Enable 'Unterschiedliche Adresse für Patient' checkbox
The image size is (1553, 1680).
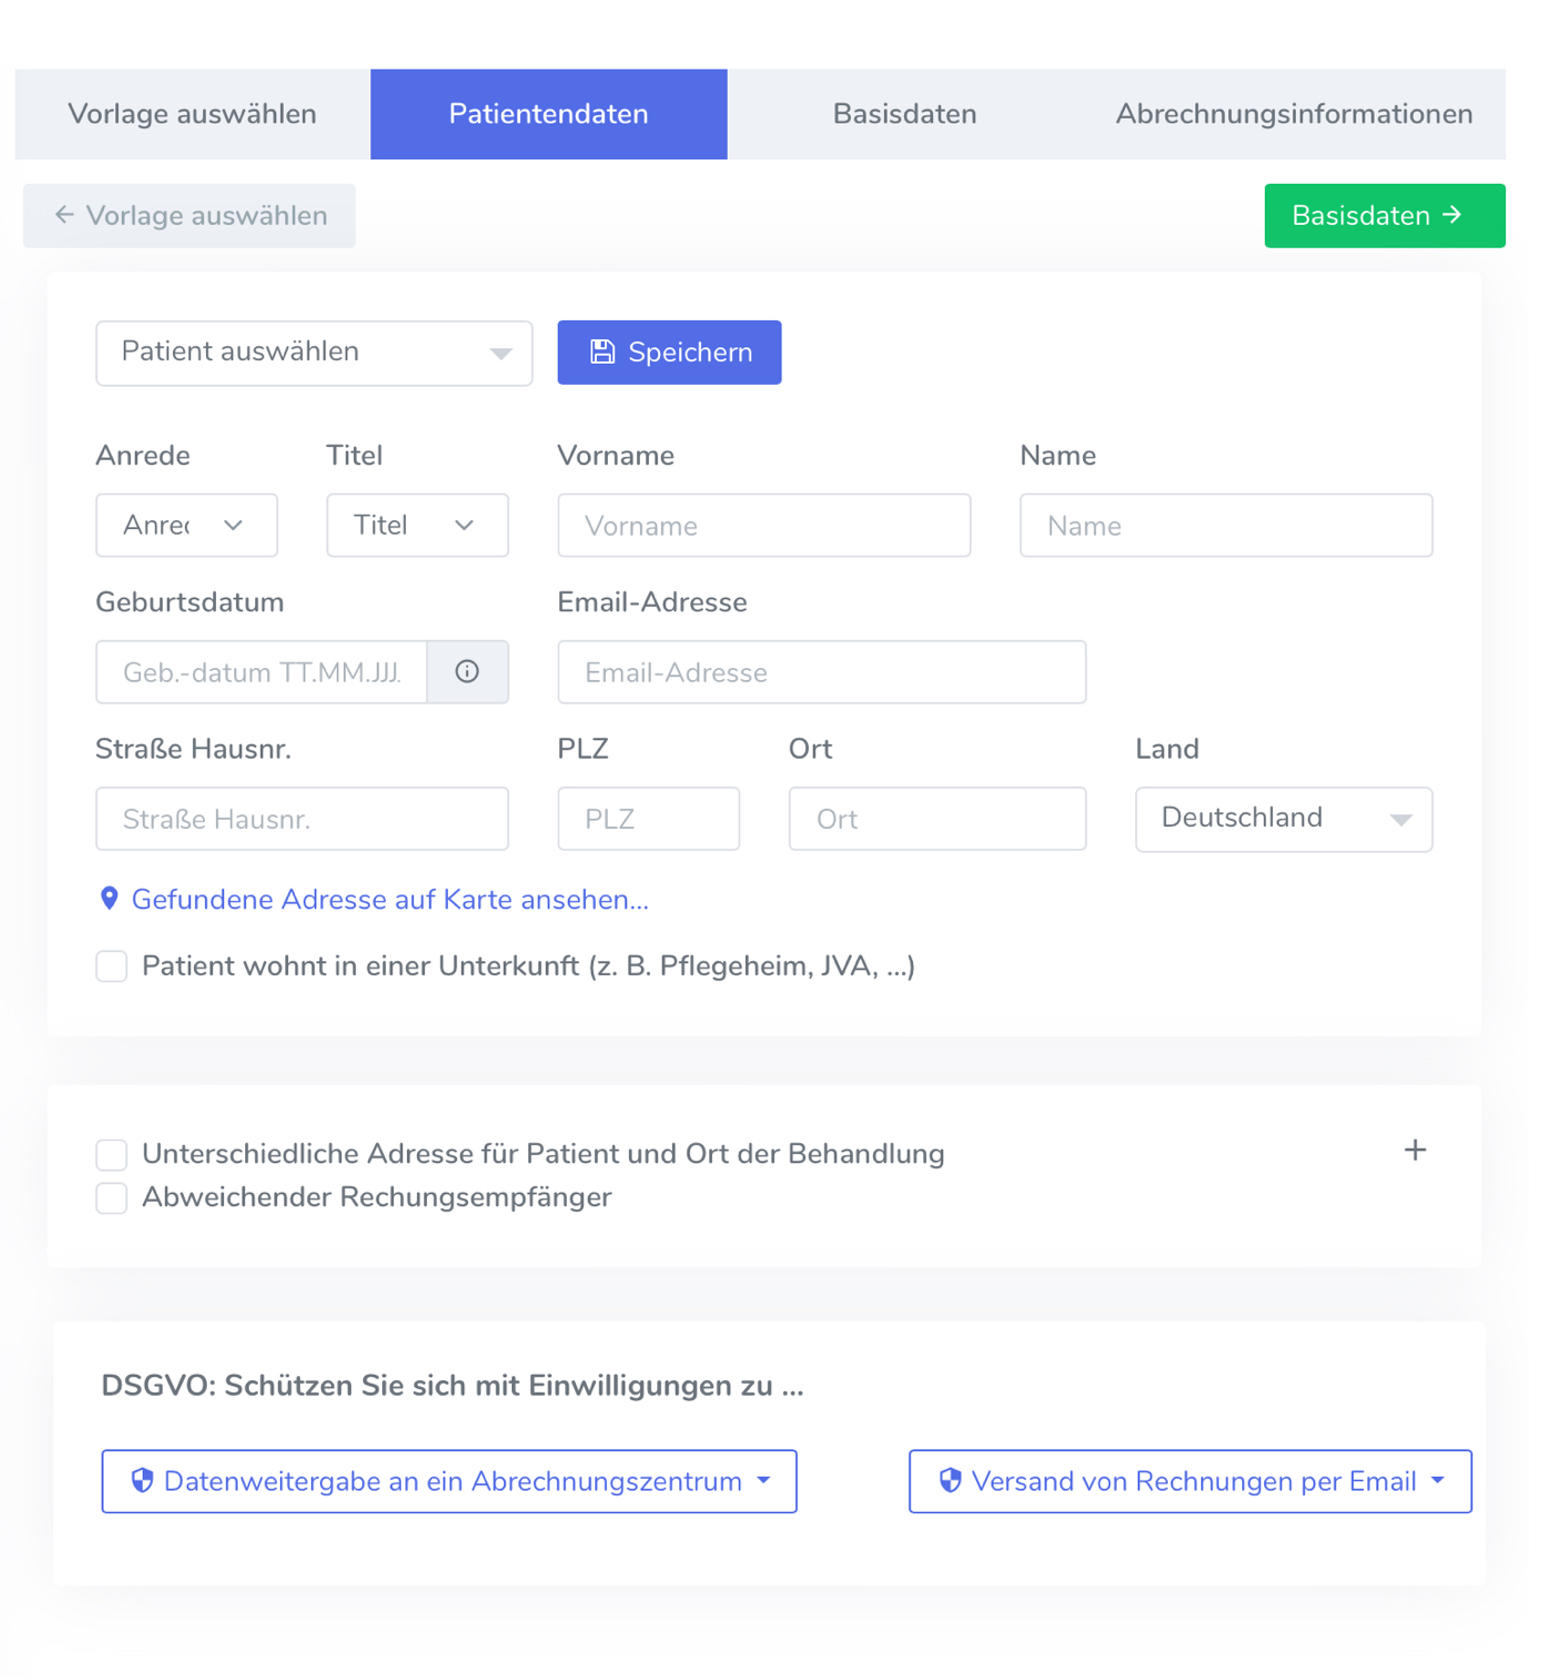coord(112,1154)
